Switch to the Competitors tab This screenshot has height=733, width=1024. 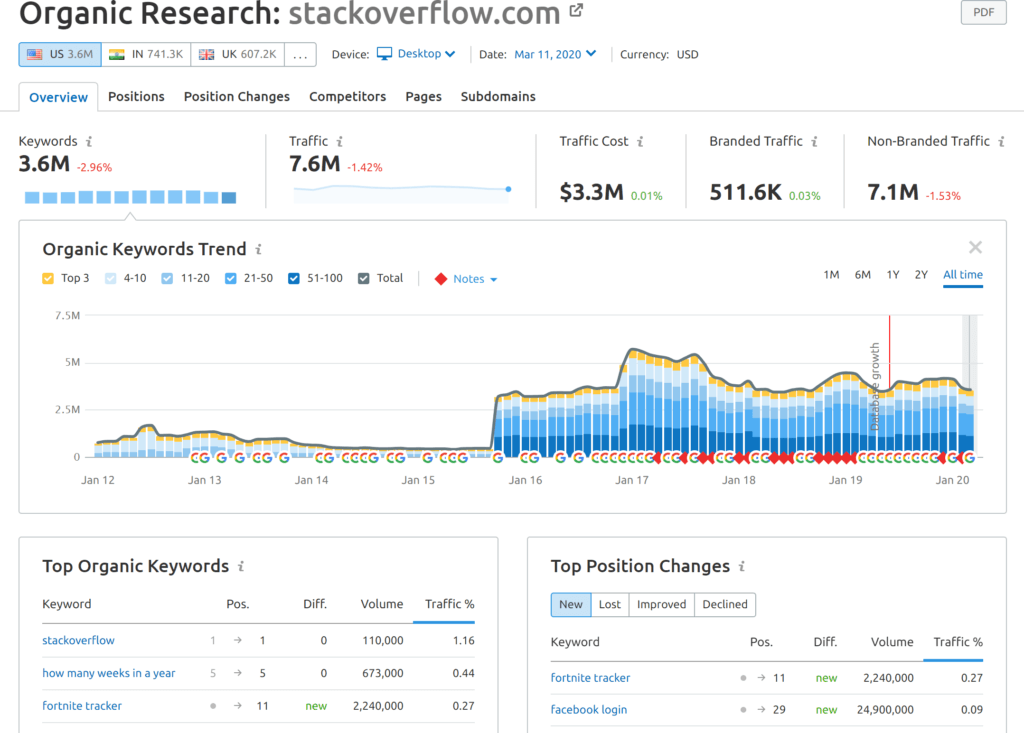(x=347, y=97)
